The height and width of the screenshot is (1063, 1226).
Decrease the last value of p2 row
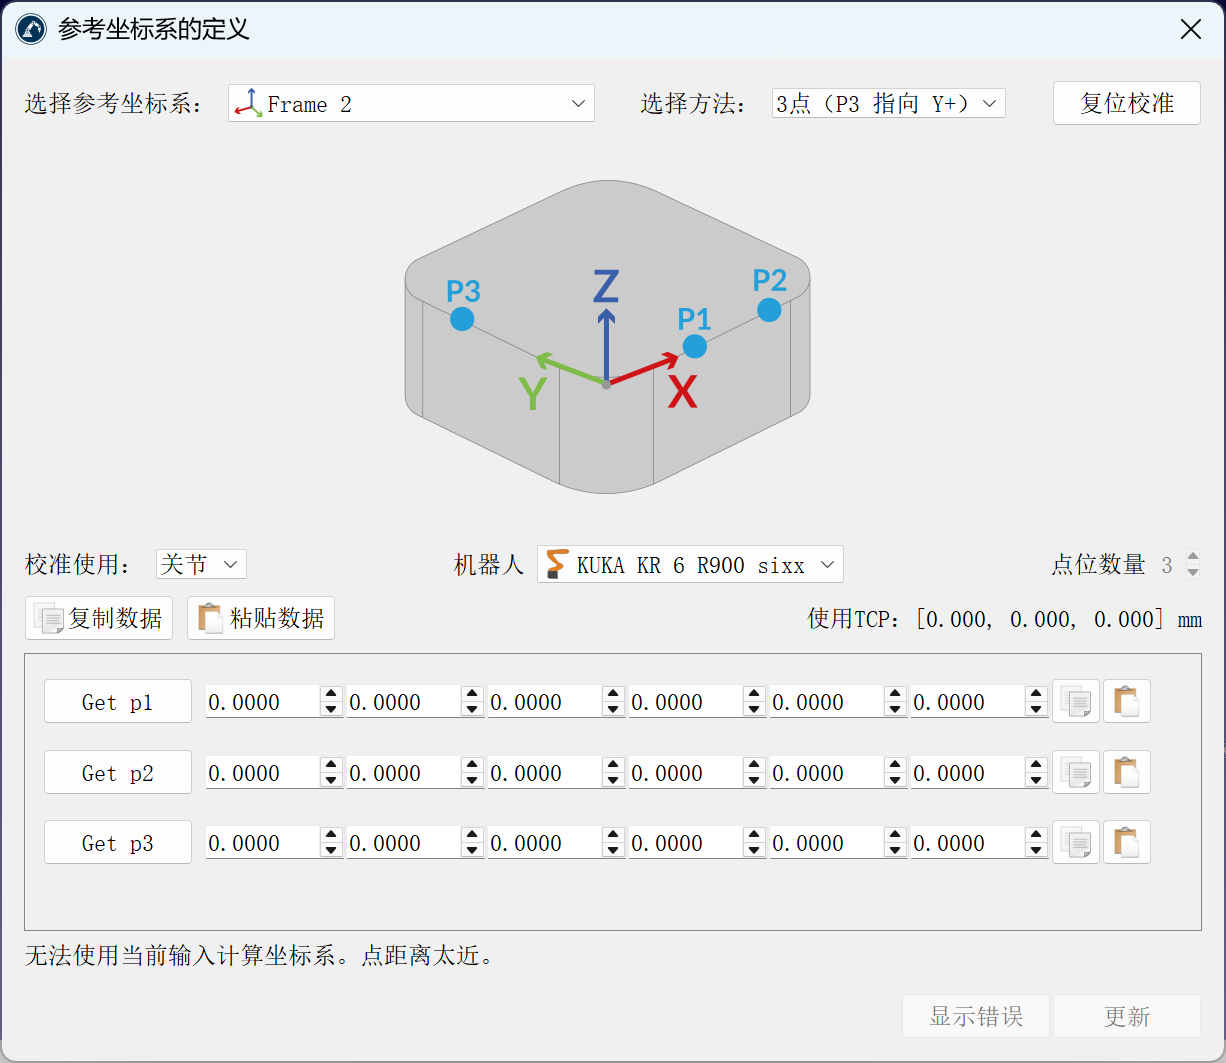(1036, 780)
